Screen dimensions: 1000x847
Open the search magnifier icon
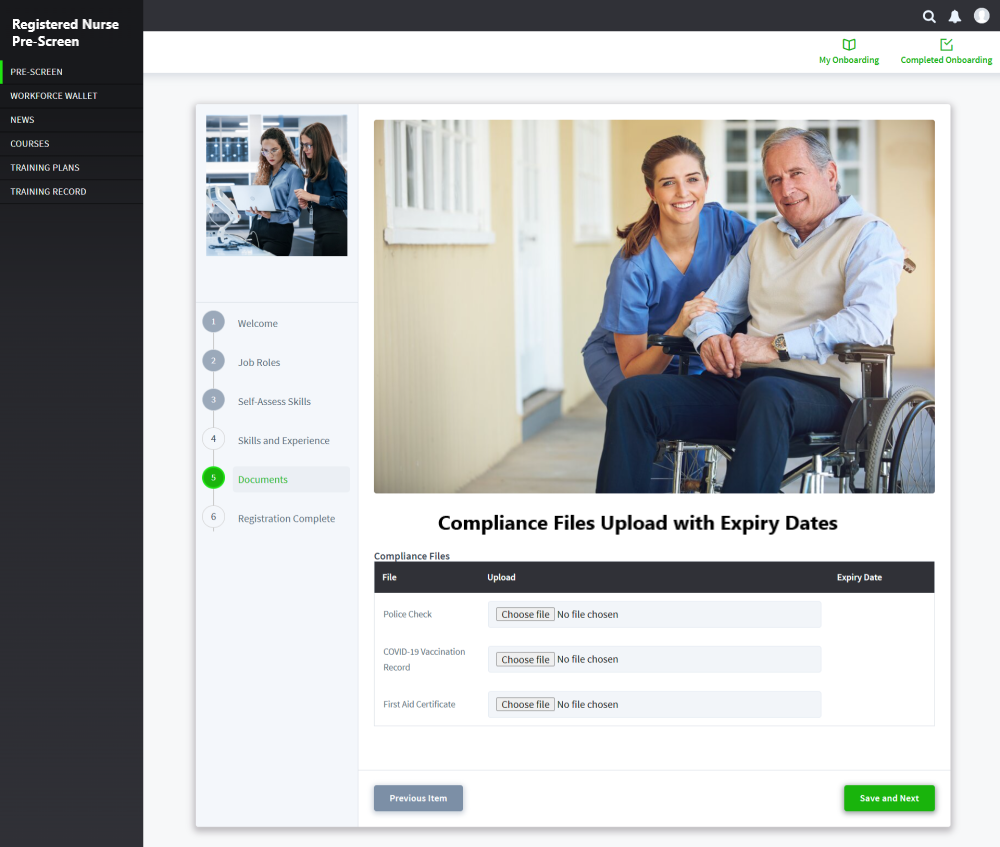coord(929,16)
